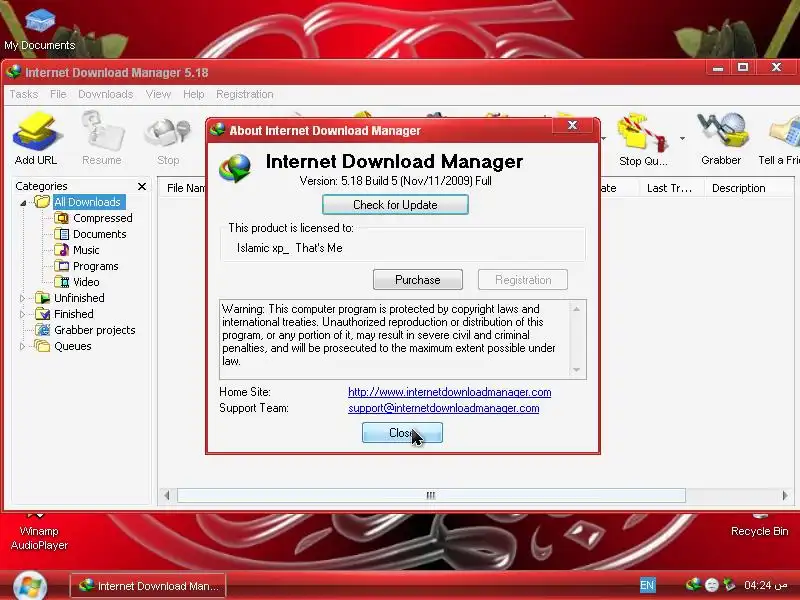Viewport: 800px width, 600px height.
Task: Click the File Name column header
Action: click(186, 188)
